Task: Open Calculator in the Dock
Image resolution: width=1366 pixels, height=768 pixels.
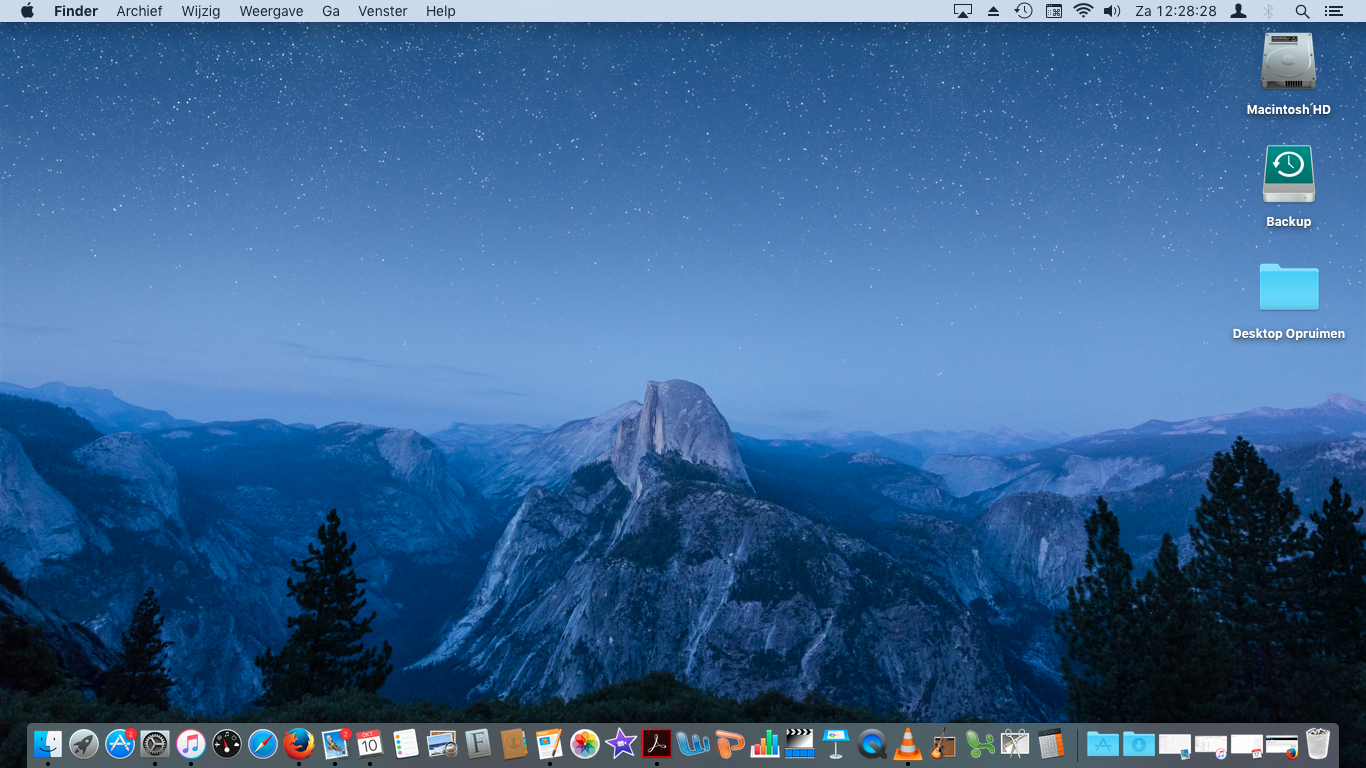Action: tap(1051, 743)
